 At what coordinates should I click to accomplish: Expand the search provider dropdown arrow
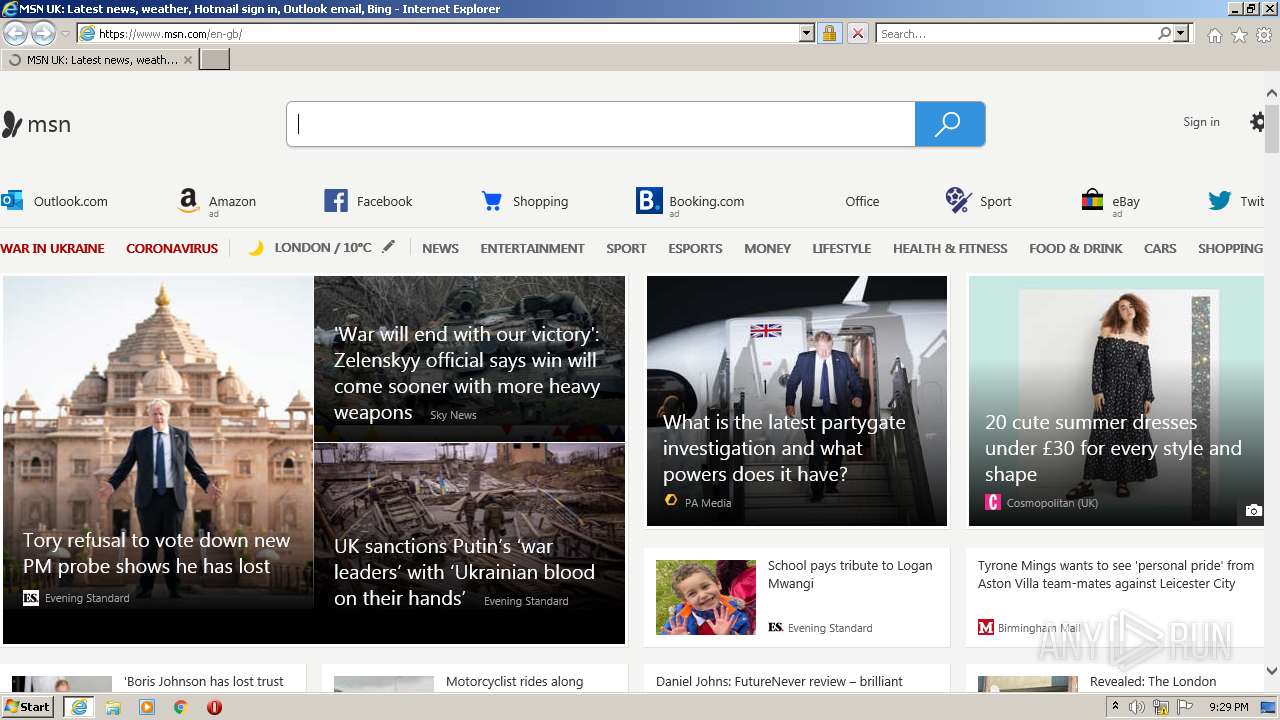point(1181,33)
